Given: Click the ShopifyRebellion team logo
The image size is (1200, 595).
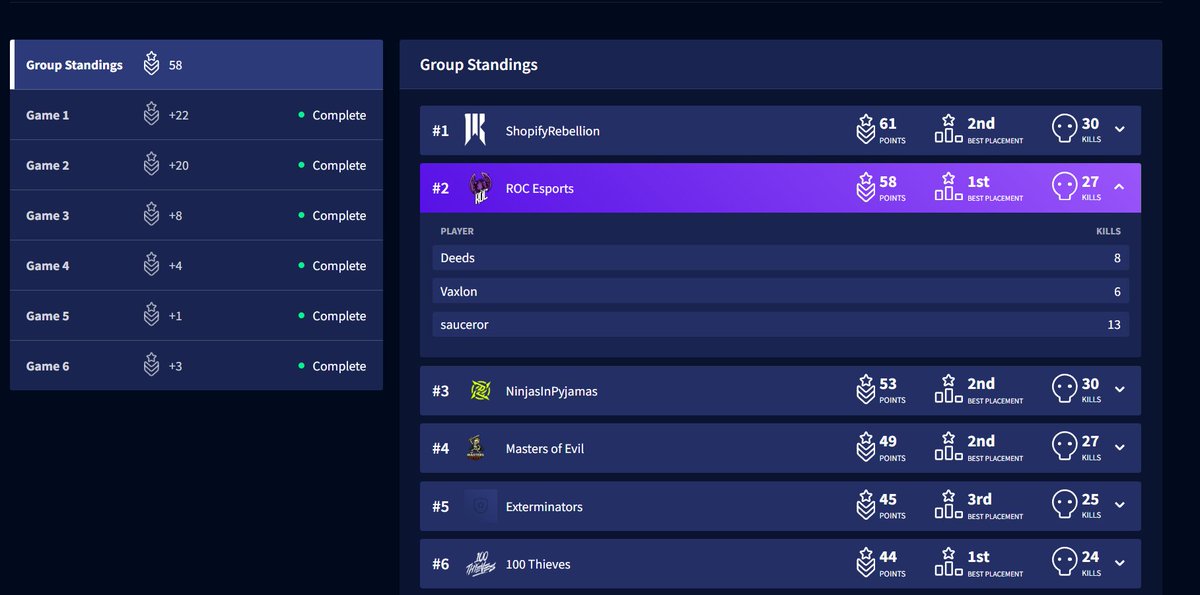Looking at the screenshot, I should coord(475,130).
